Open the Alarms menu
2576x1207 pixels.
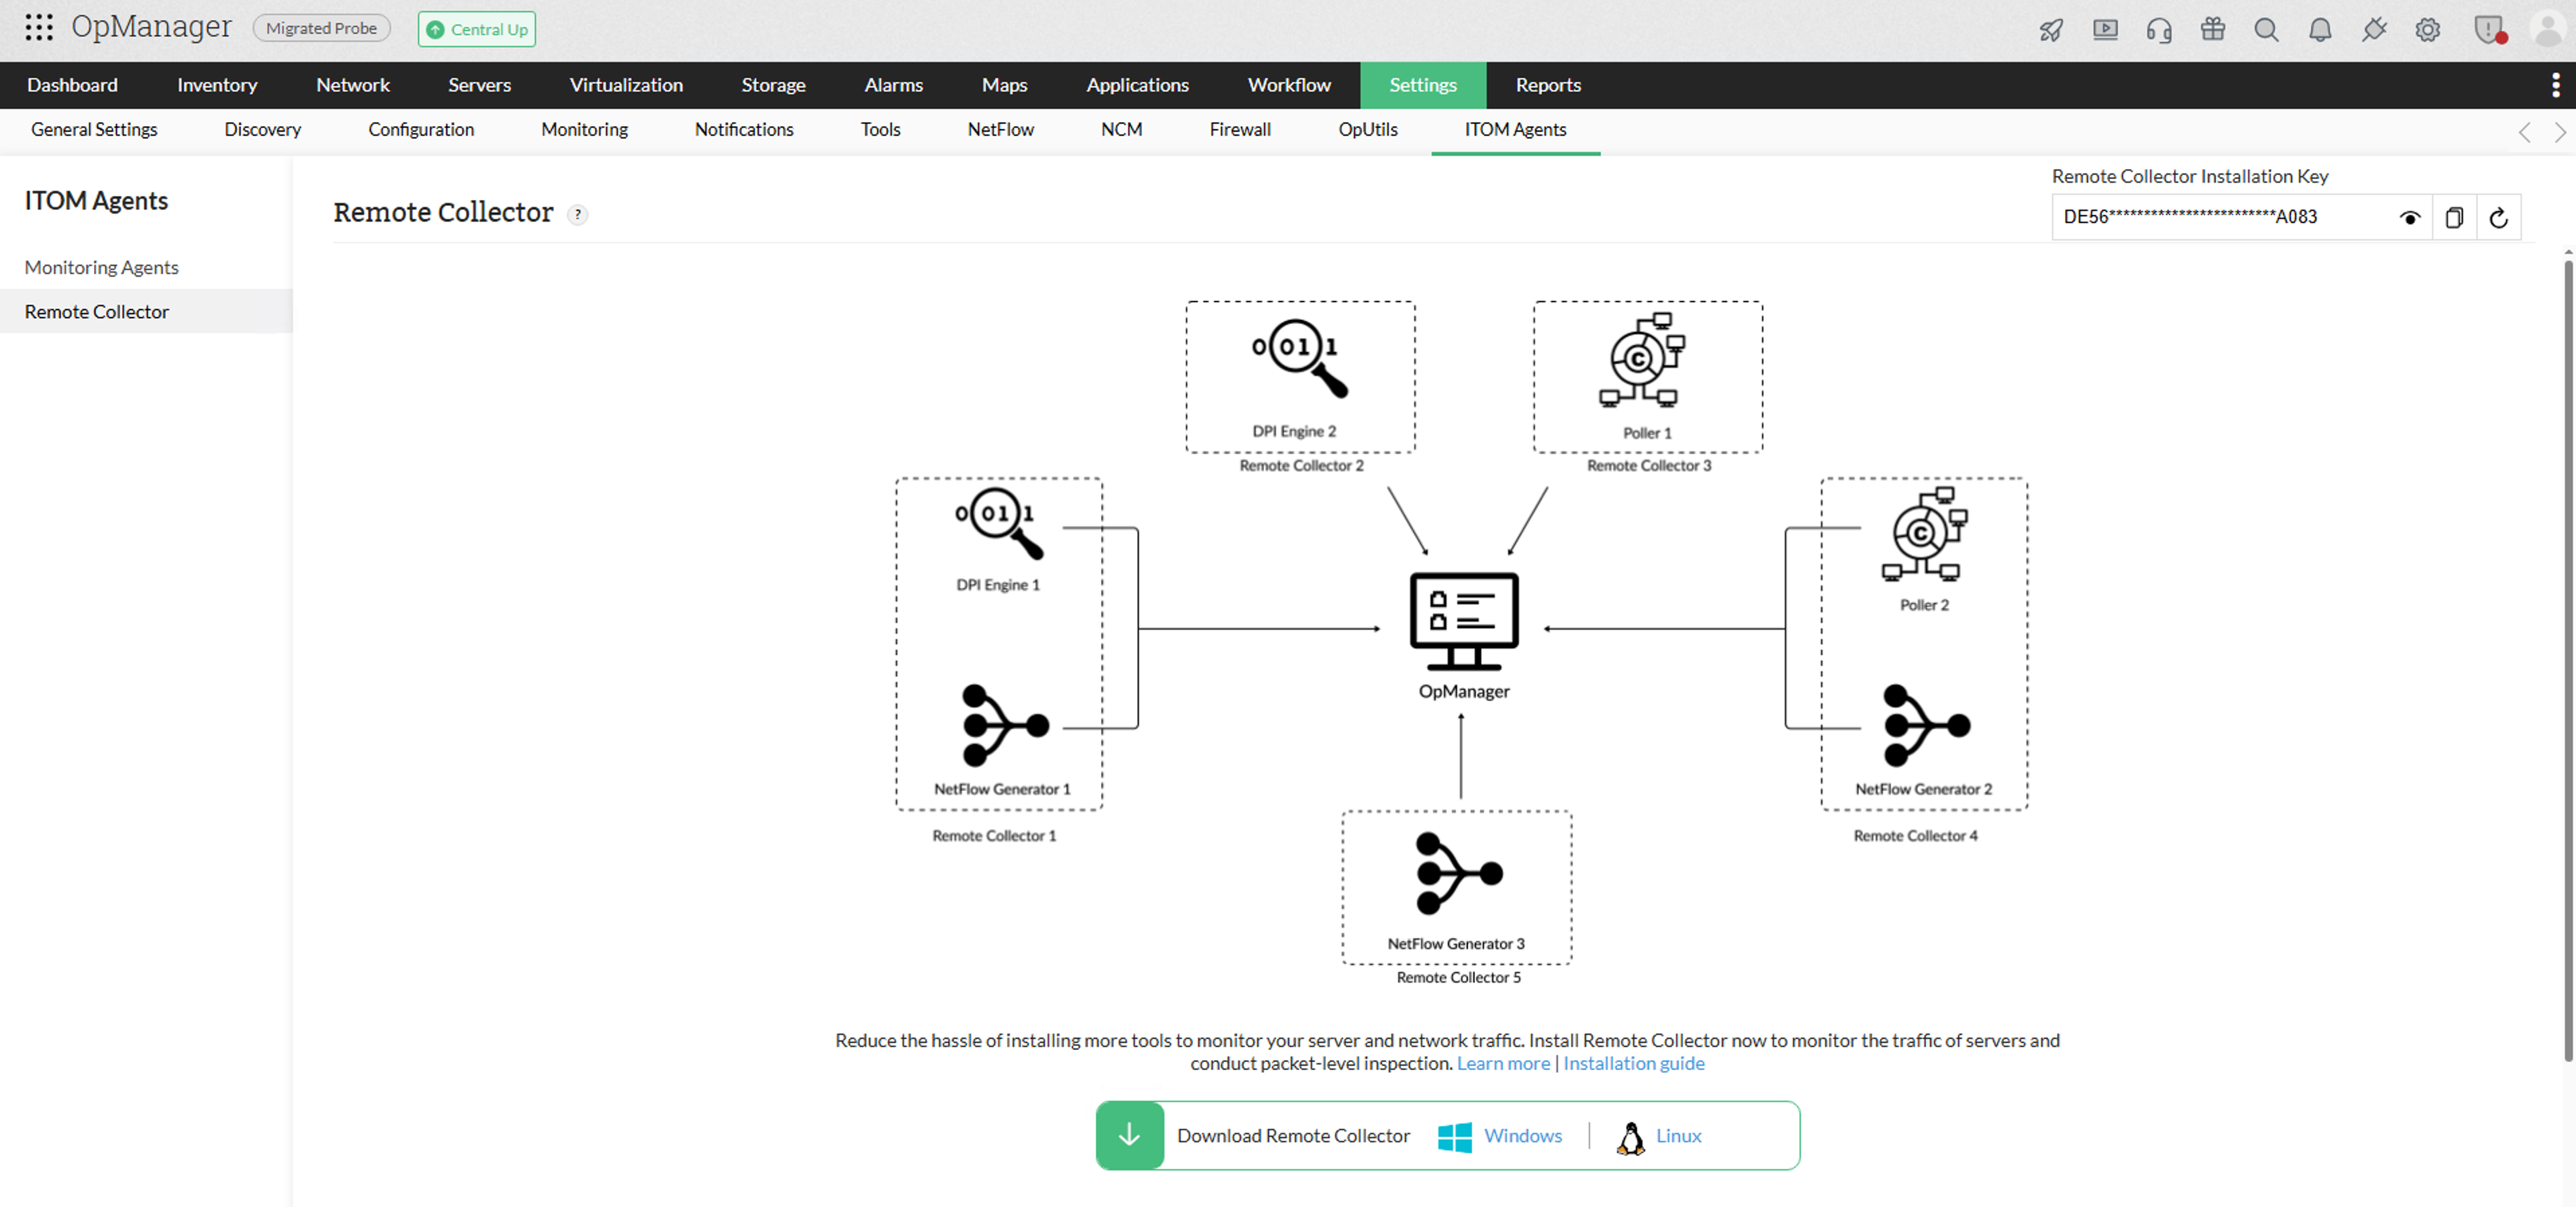tap(893, 85)
